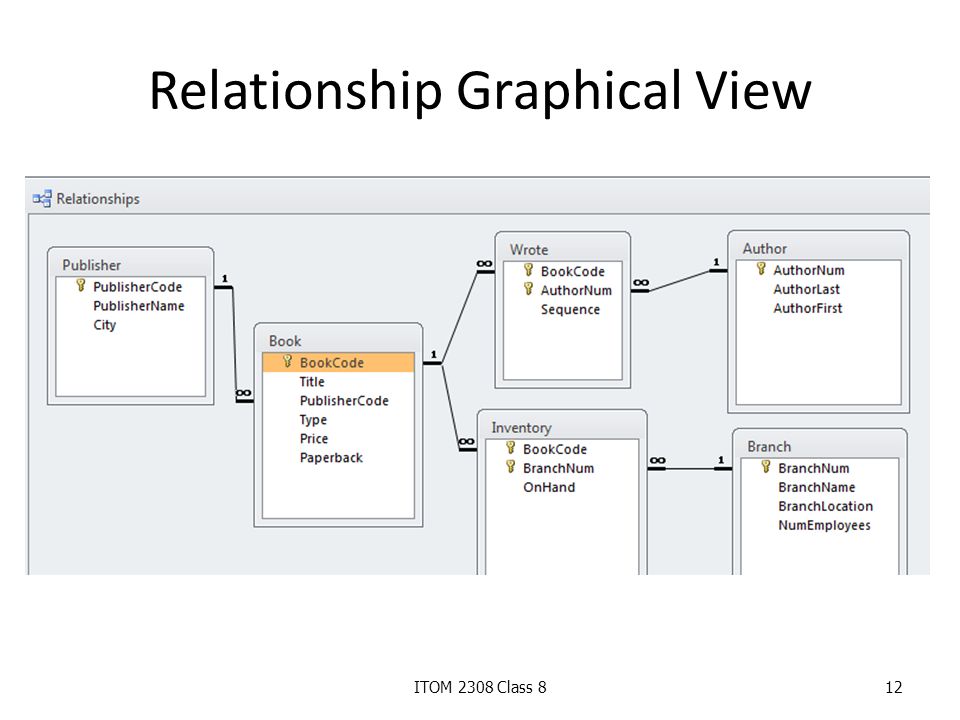This screenshot has height=720, width=960.
Task: Select AuthorFirst field in Author table
Action: (818, 308)
